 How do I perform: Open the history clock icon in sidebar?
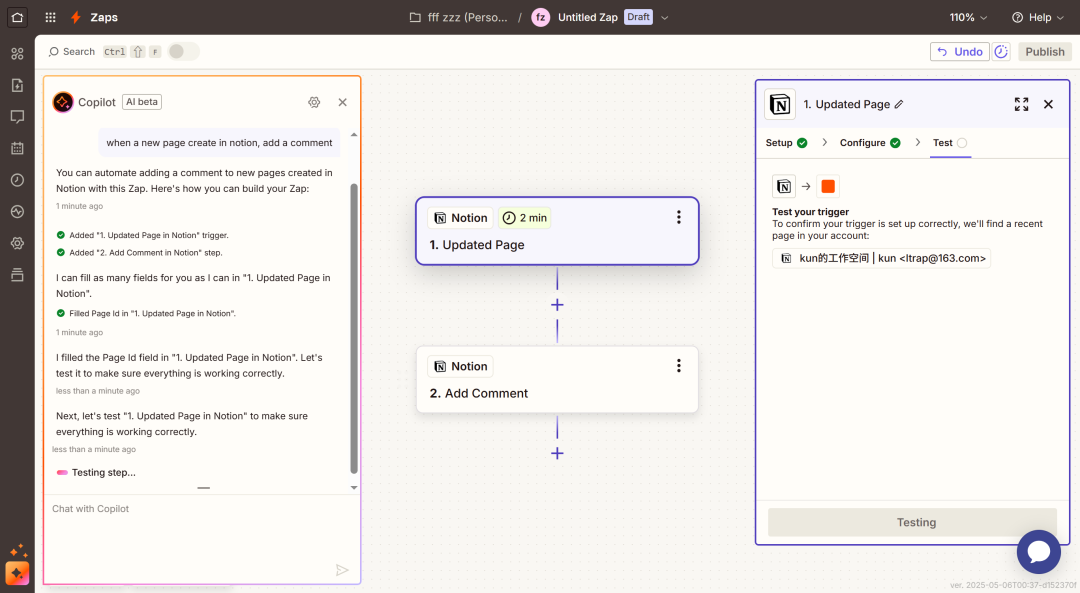coord(17,180)
